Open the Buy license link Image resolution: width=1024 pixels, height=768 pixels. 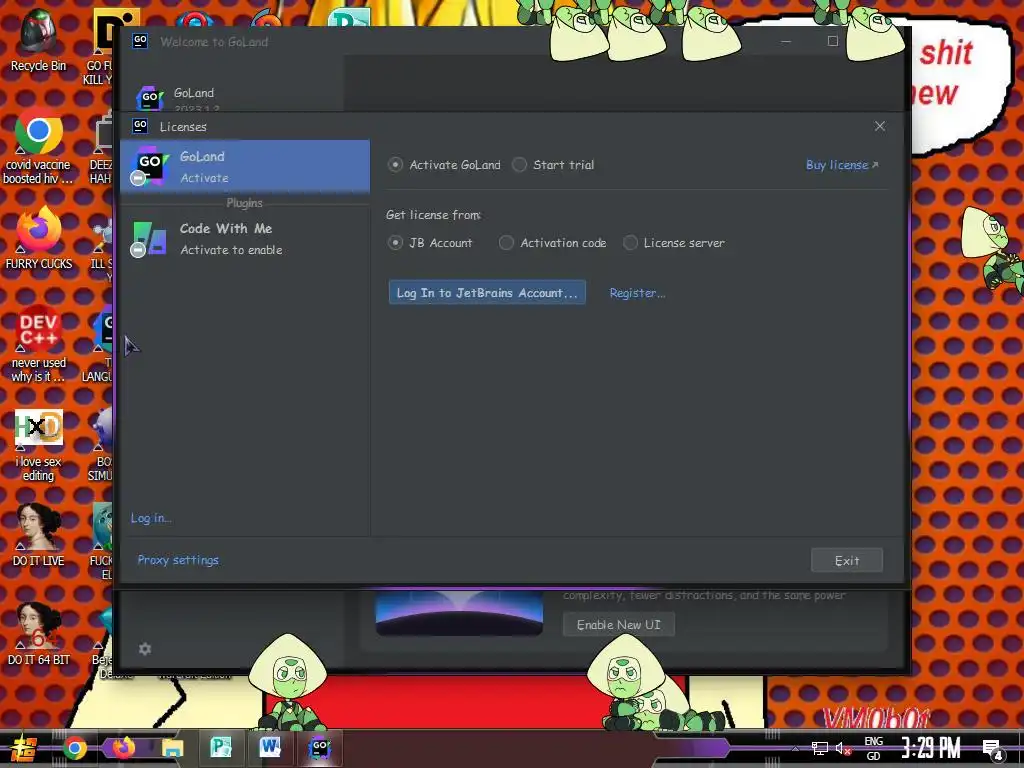click(x=842, y=165)
